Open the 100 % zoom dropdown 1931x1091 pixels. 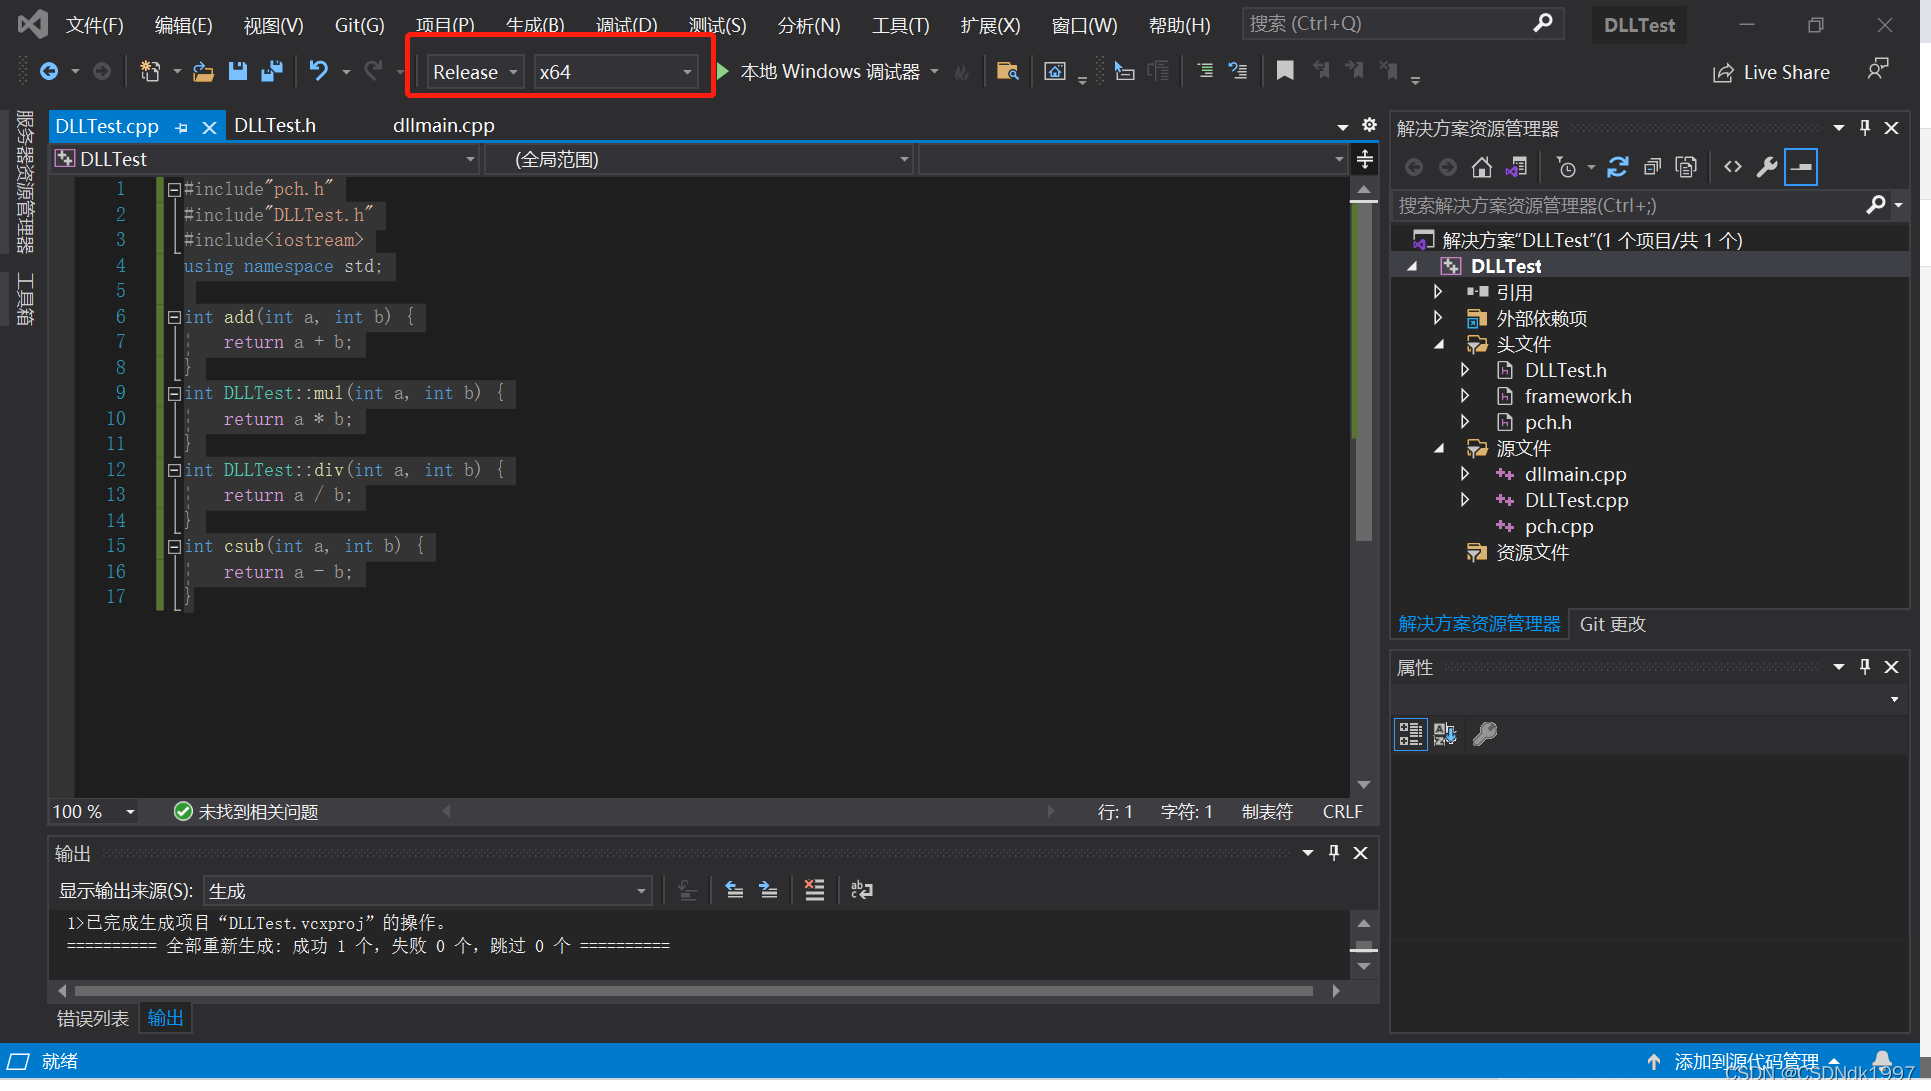point(94,812)
